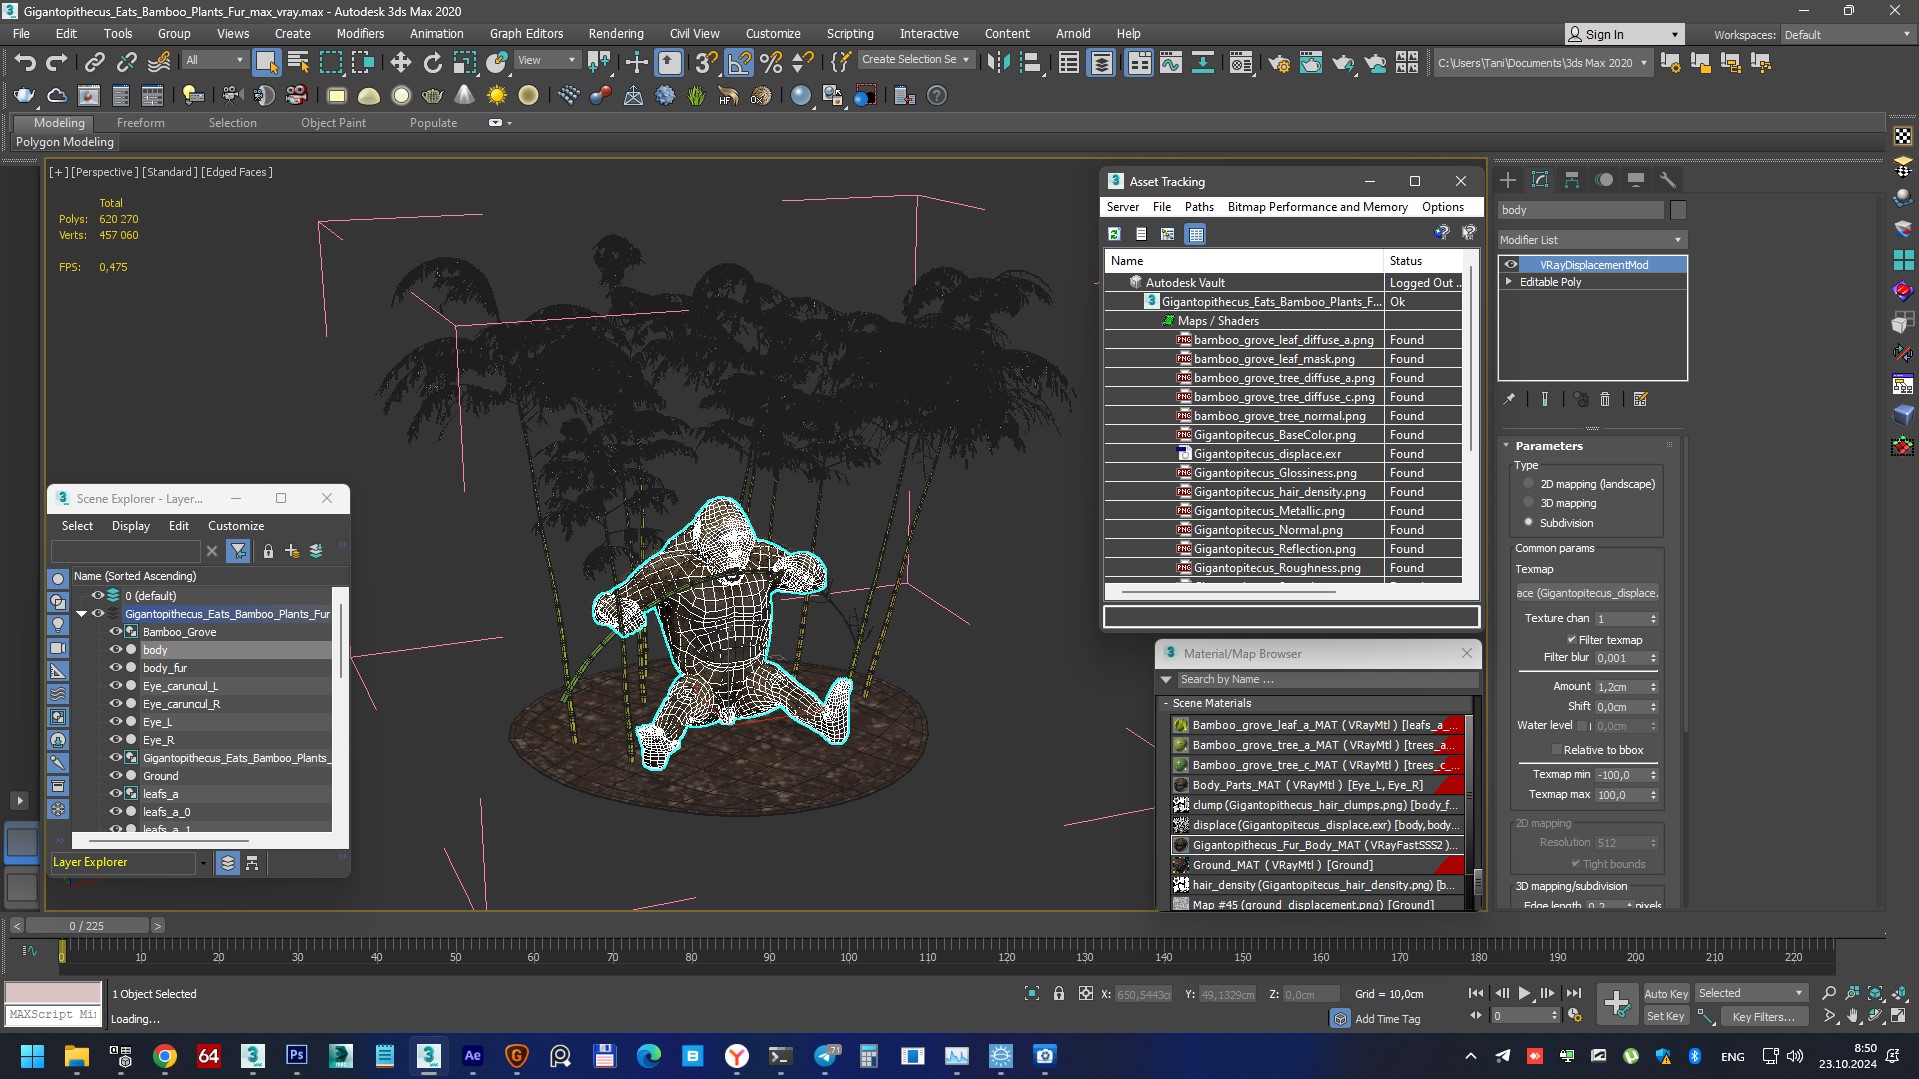Image resolution: width=1919 pixels, height=1079 pixels.
Task: Switch to the Freeform ribbon tab
Action: (x=140, y=123)
